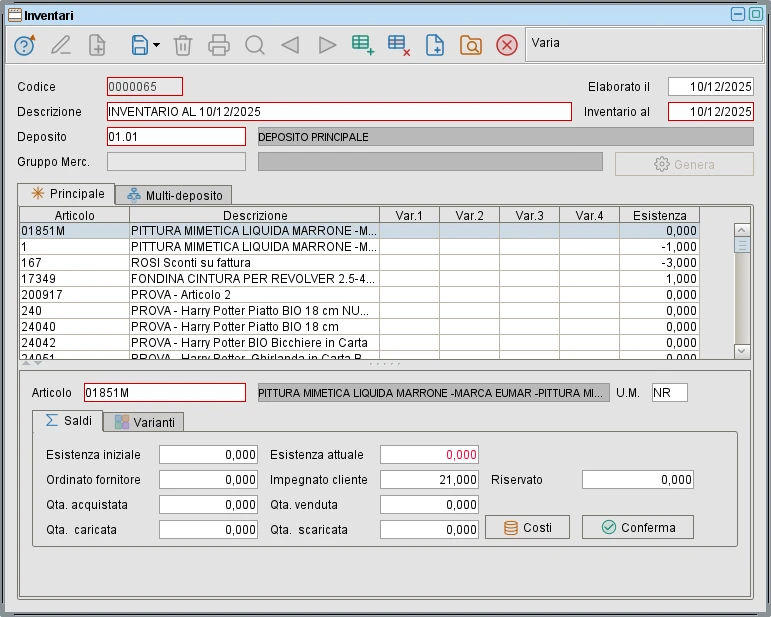
Task: Click the Gruppo Merc. code field
Action: point(177,162)
